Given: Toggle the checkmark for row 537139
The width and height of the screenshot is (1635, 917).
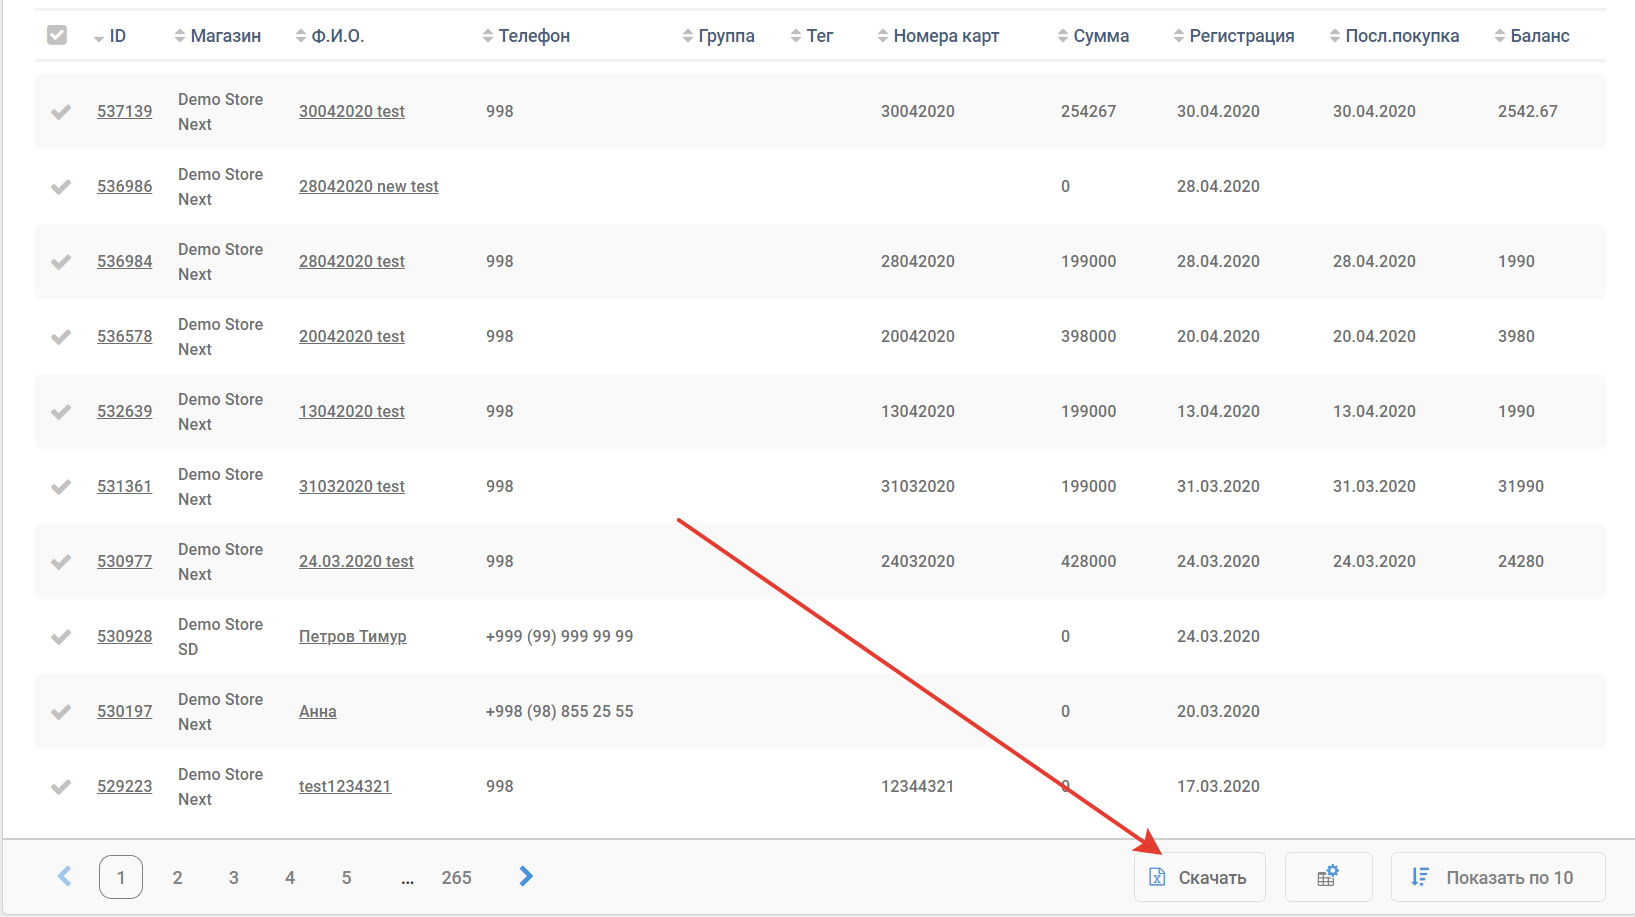Looking at the screenshot, I should (x=61, y=112).
